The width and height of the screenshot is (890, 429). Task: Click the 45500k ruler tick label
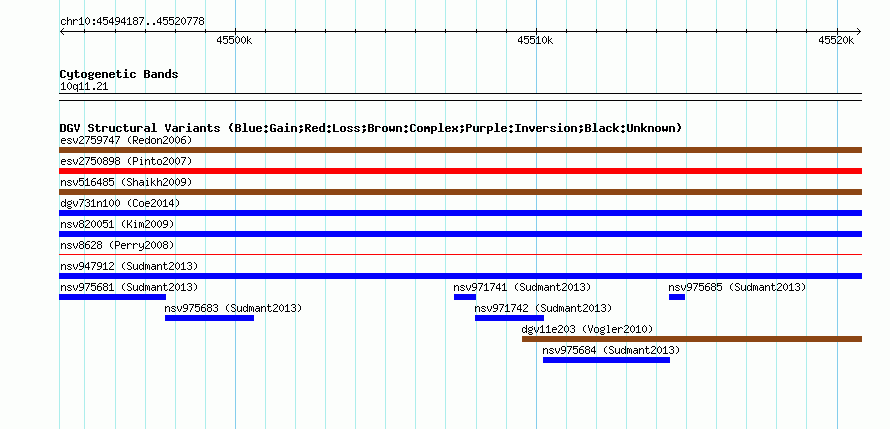[x=234, y=40]
